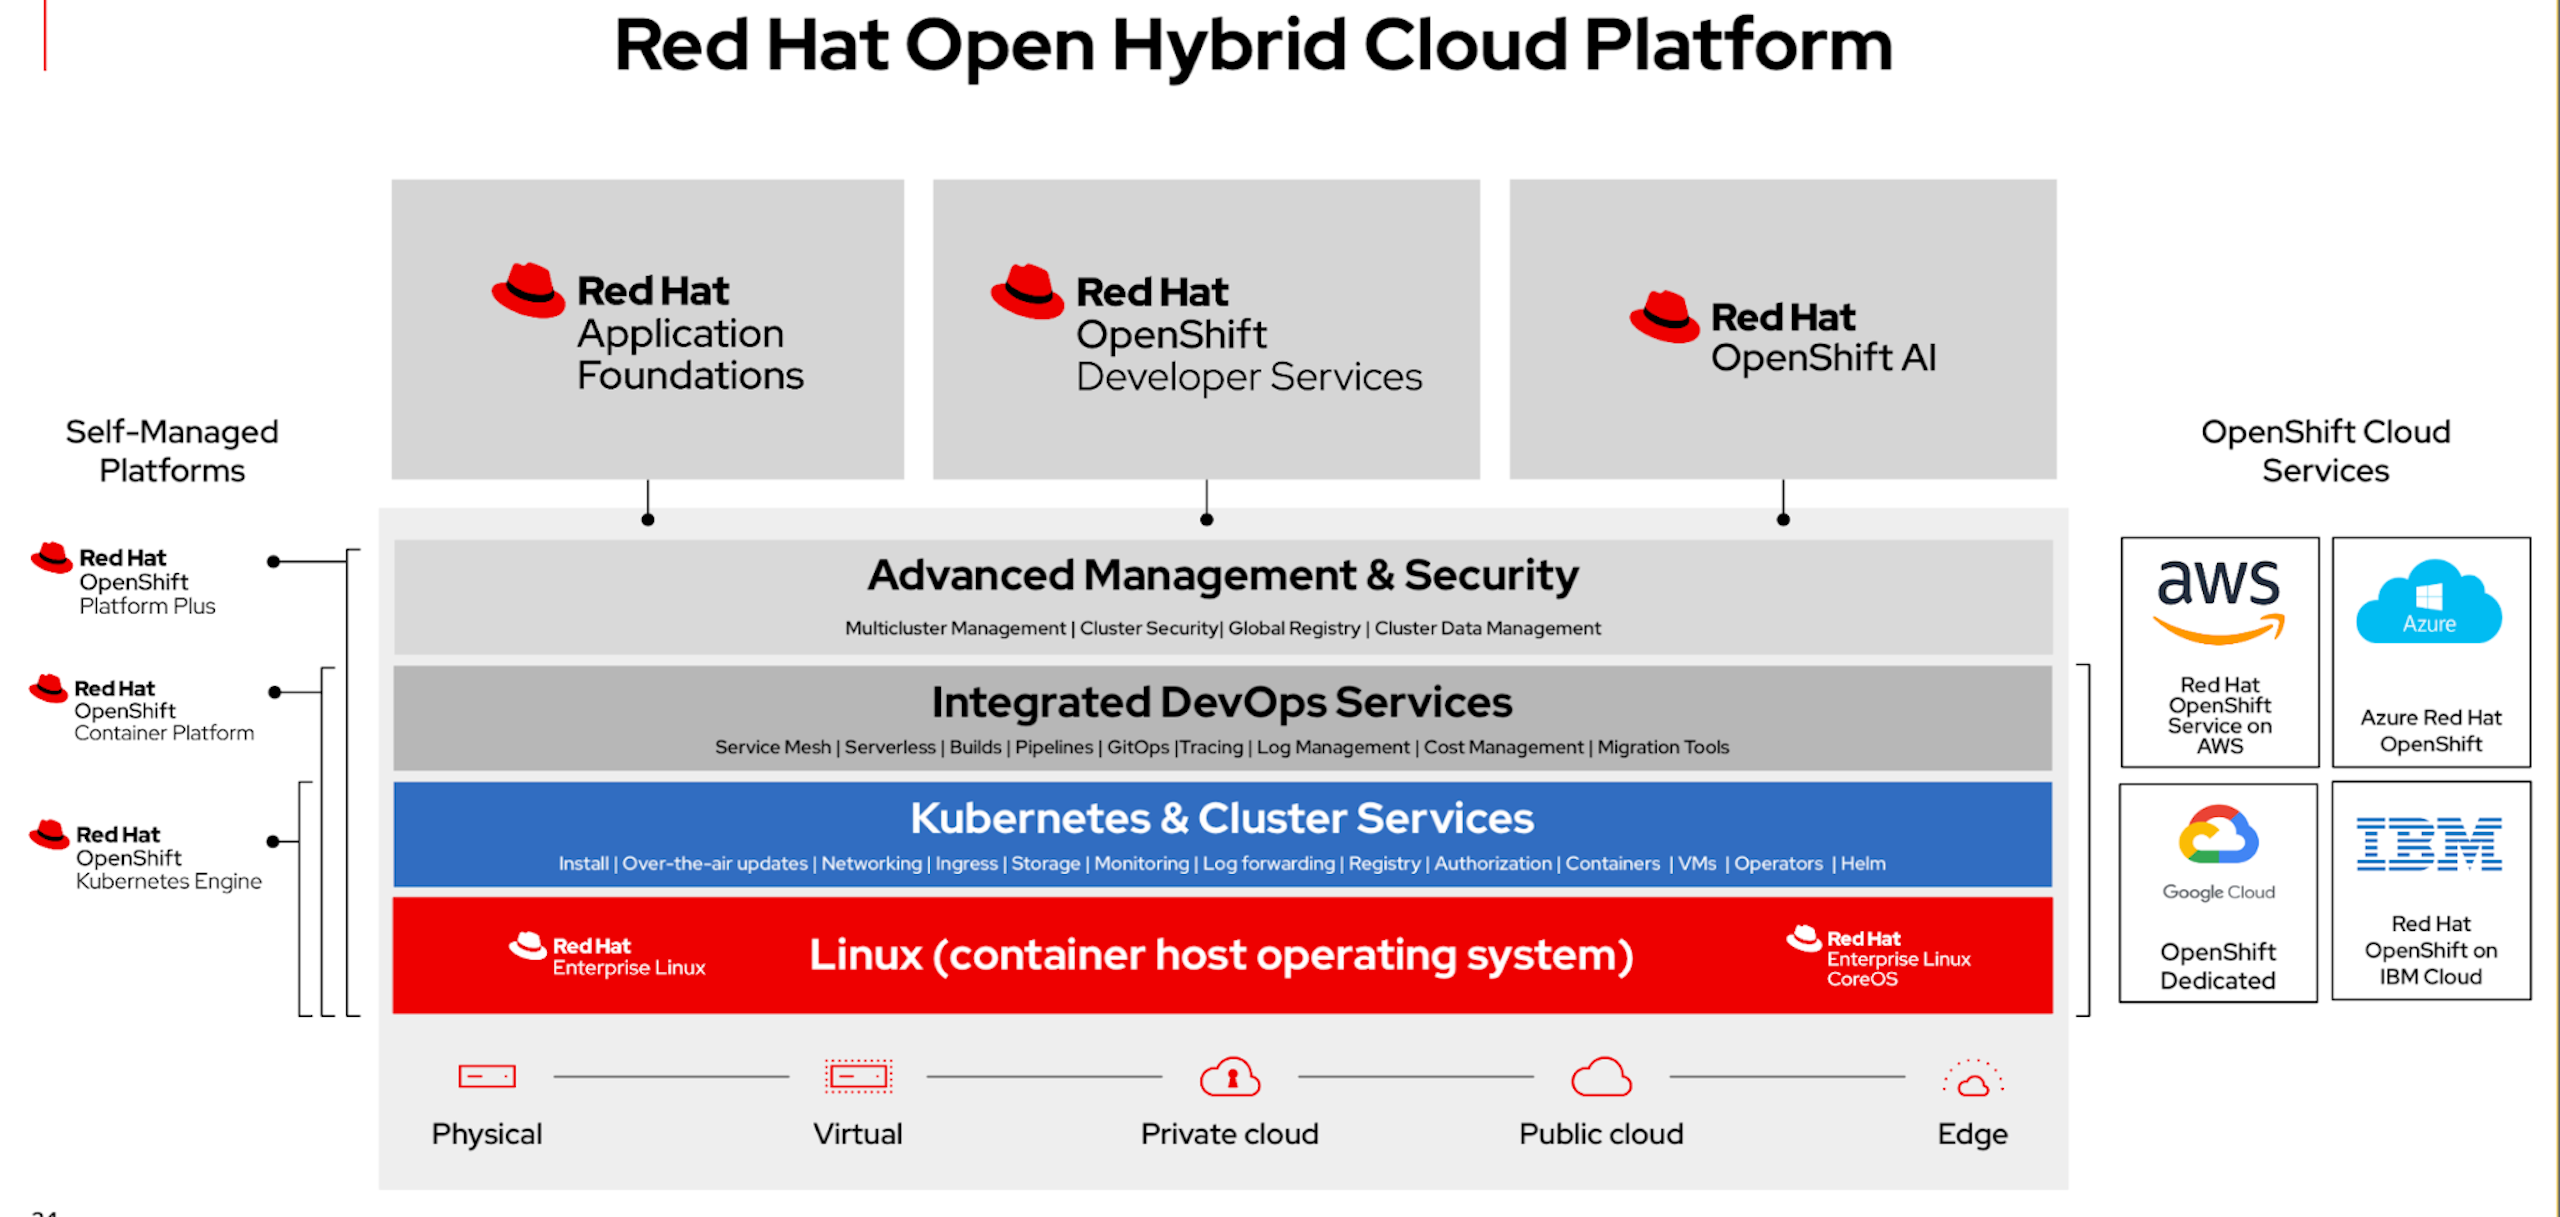The width and height of the screenshot is (2560, 1217).
Task: Open the OpenShift Developer Services panel
Action: pyautogui.click(x=1206, y=330)
